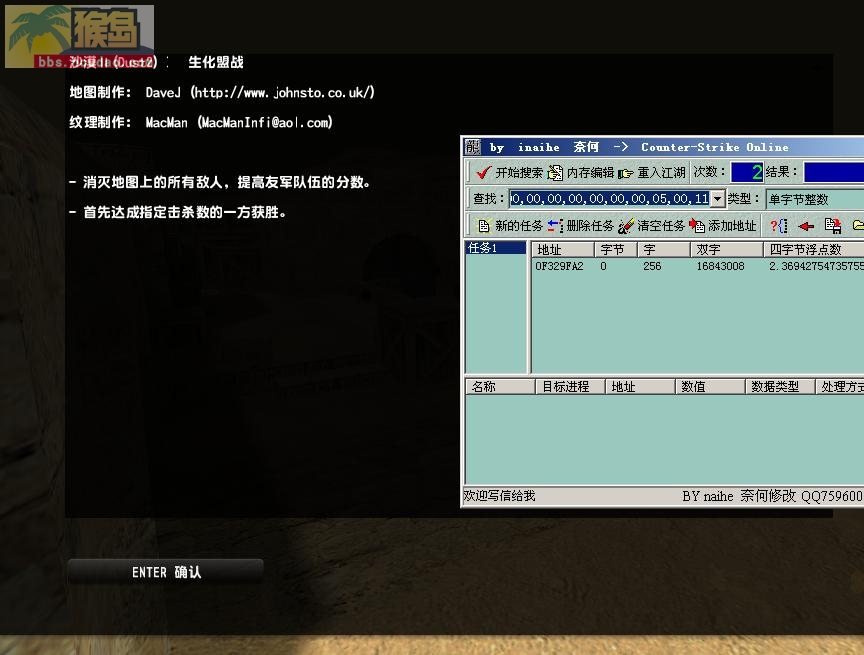864x655 pixels.
Task: Click the yellow folder icon in the toolbar
Action: (x=858, y=225)
